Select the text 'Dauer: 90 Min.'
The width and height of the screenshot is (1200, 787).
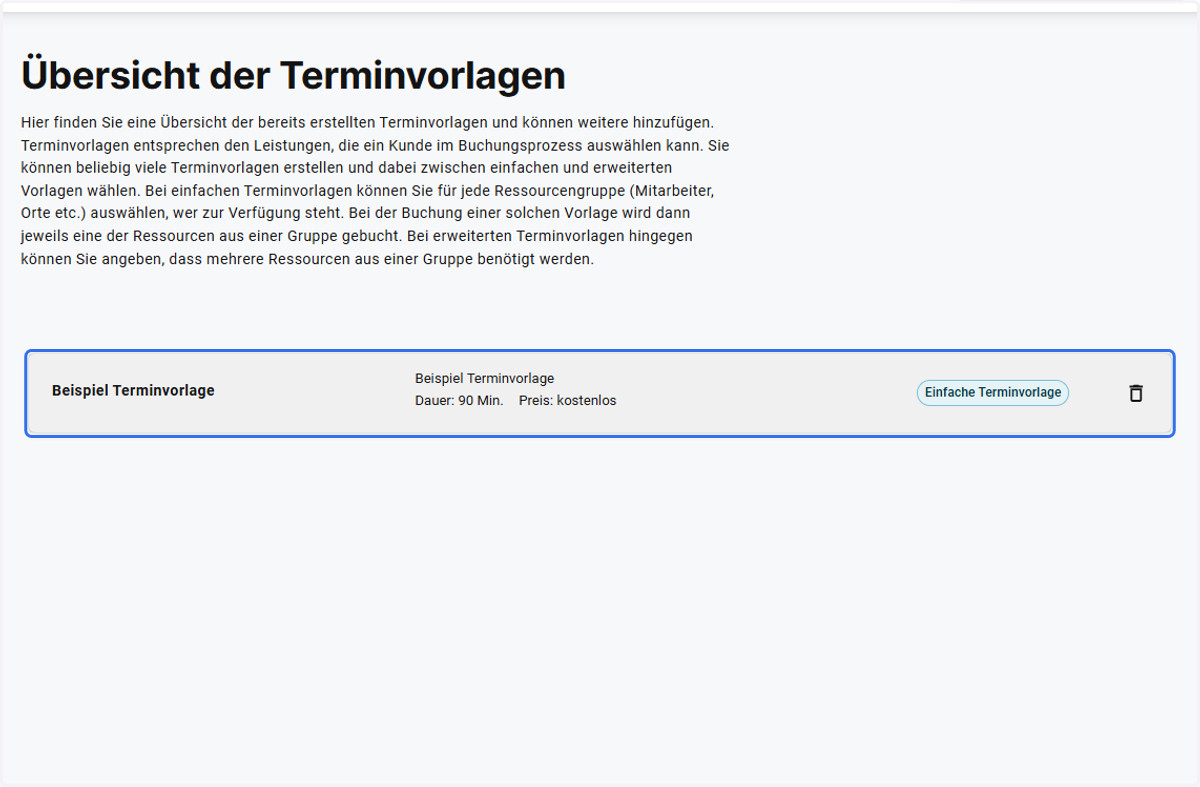pyautogui.click(x=459, y=401)
